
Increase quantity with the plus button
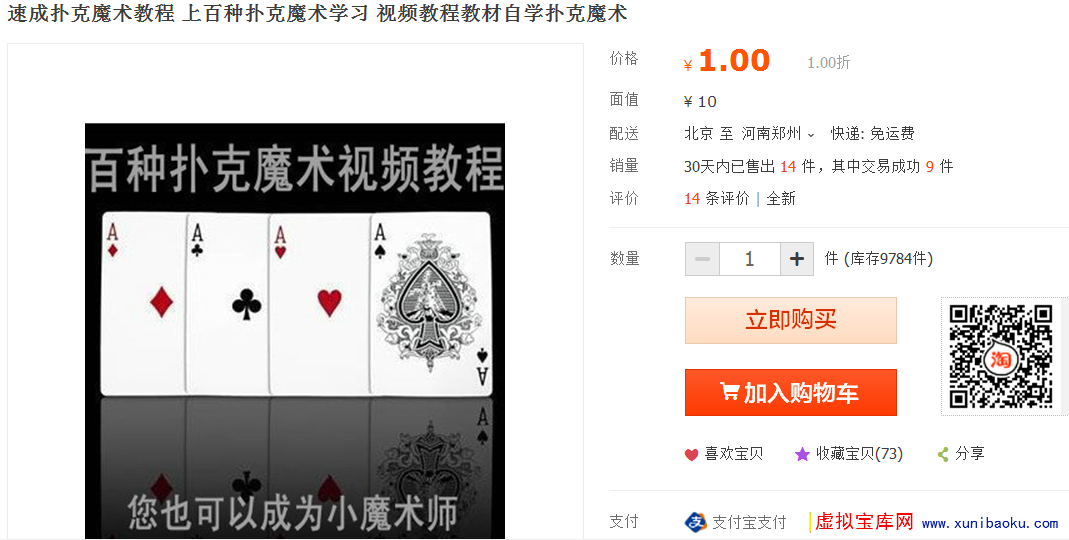click(796, 259)
